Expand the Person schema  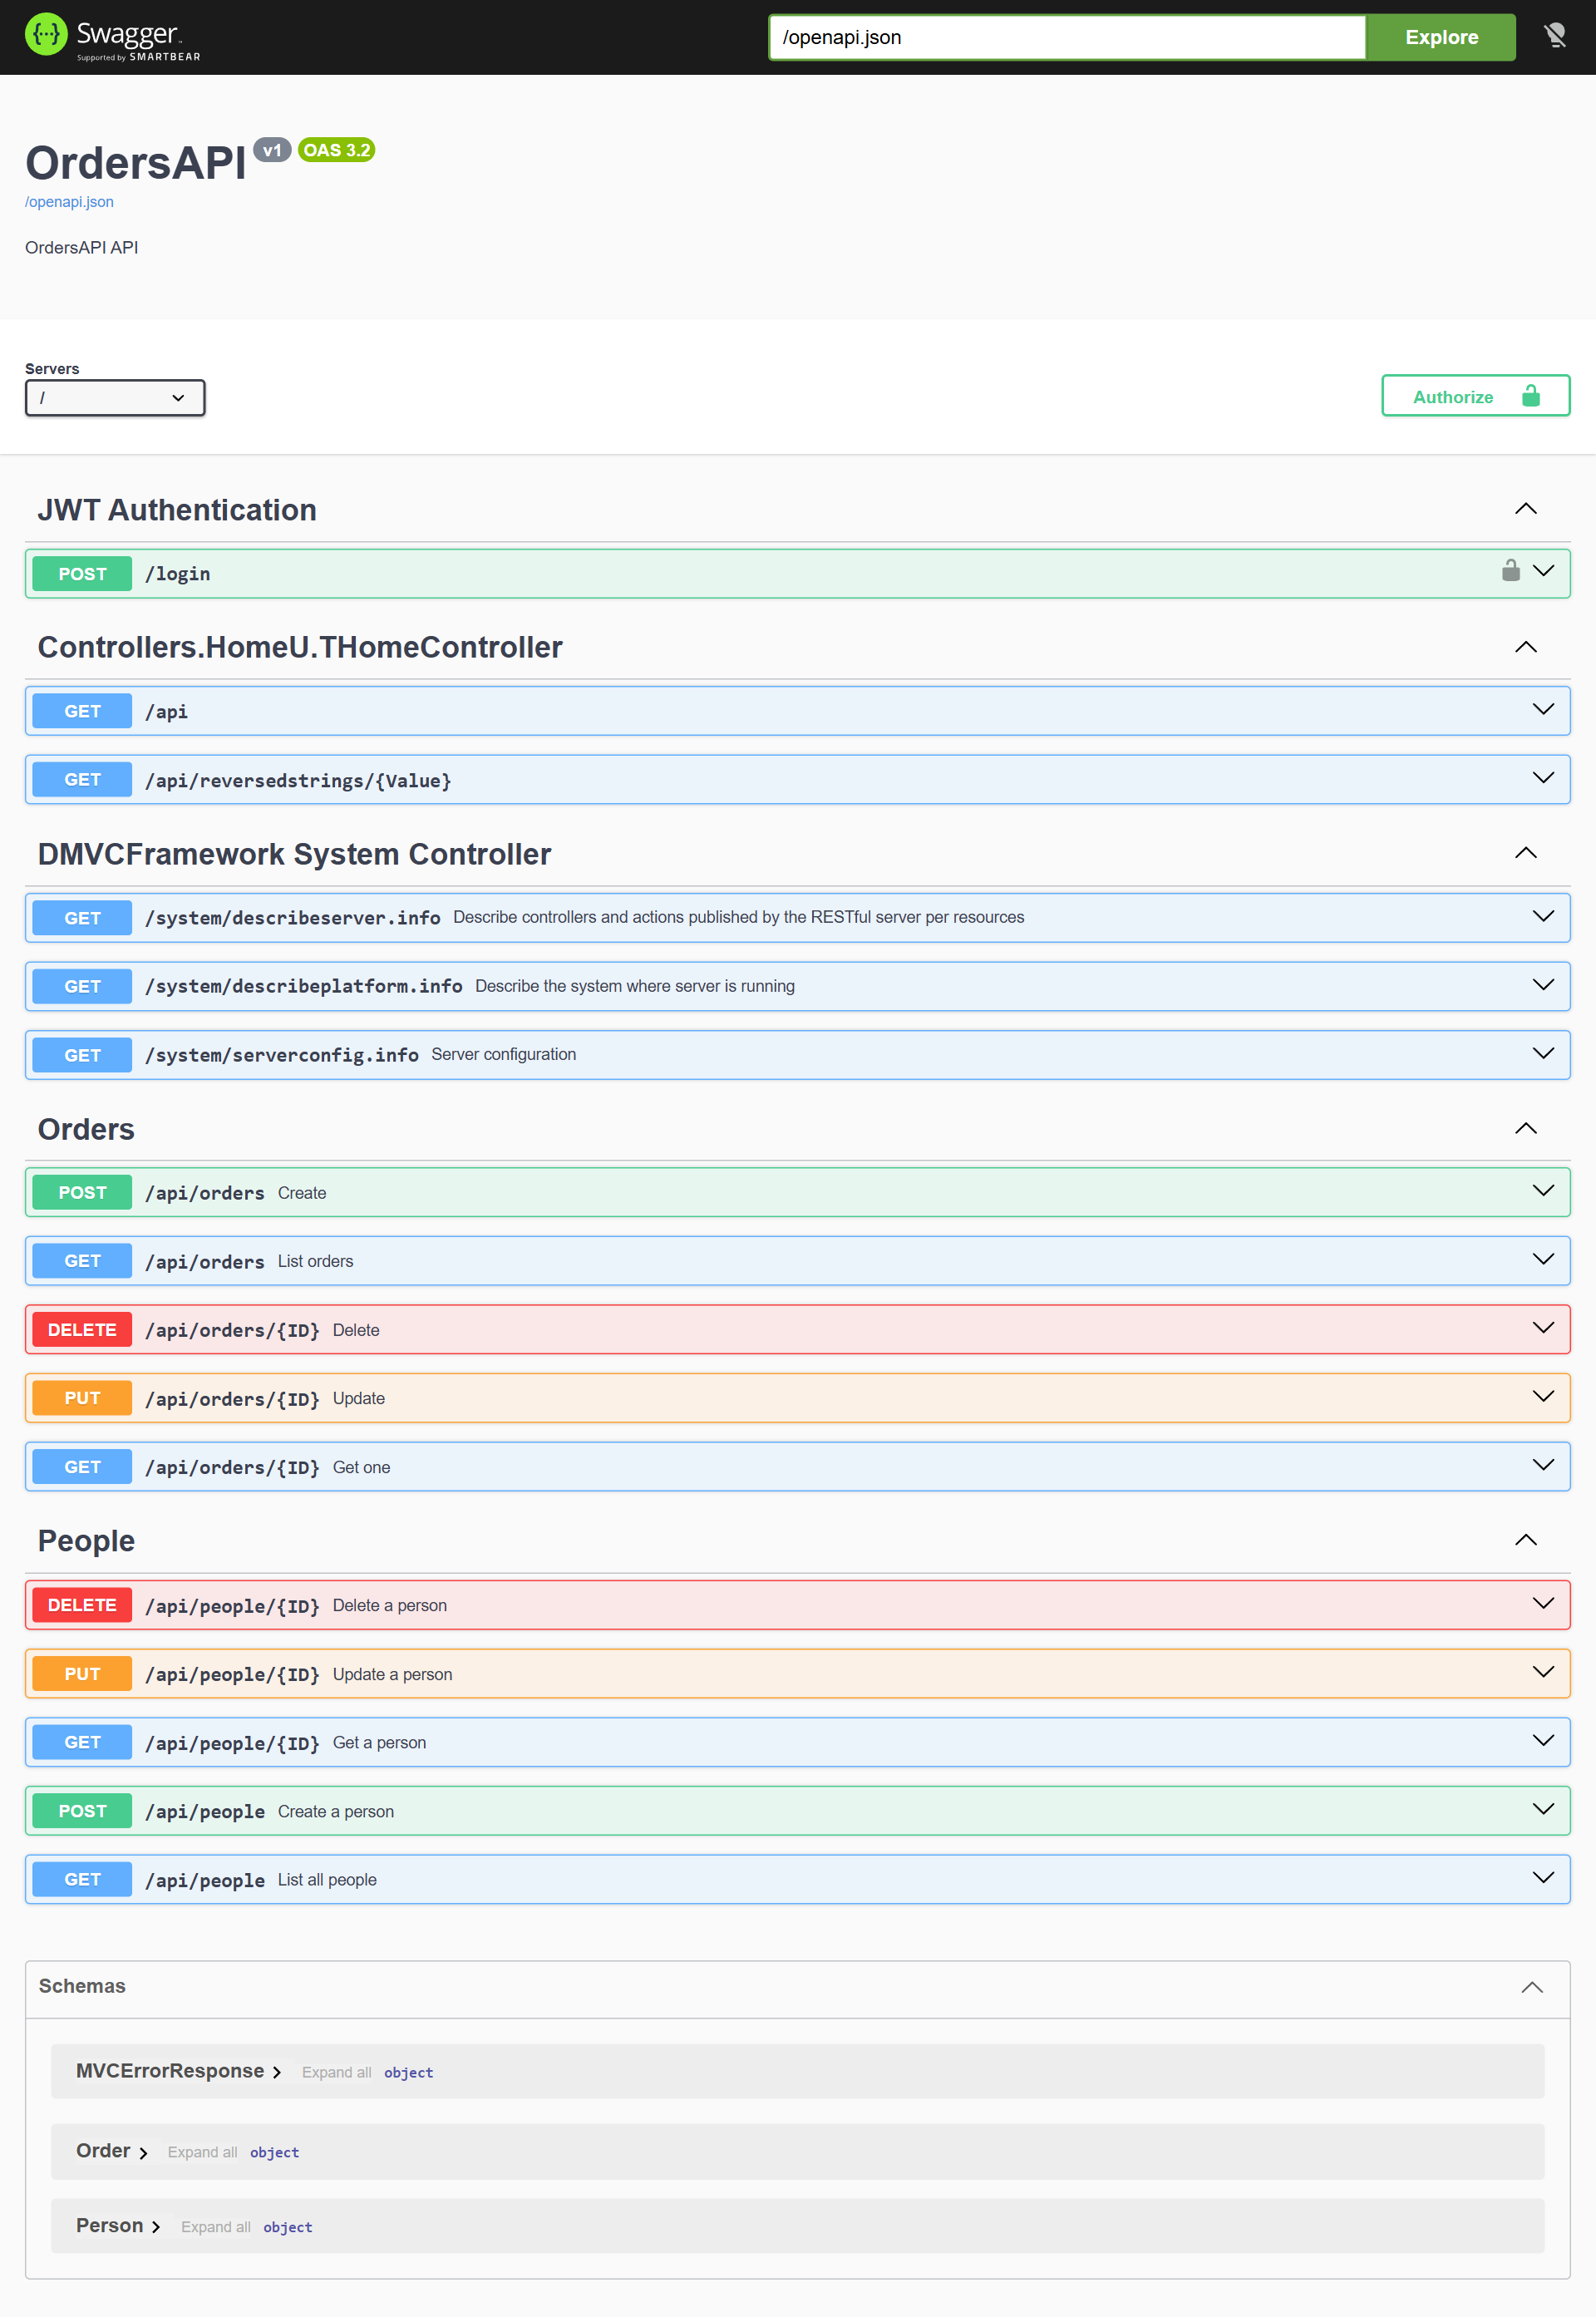click(x=118, y=2225)
